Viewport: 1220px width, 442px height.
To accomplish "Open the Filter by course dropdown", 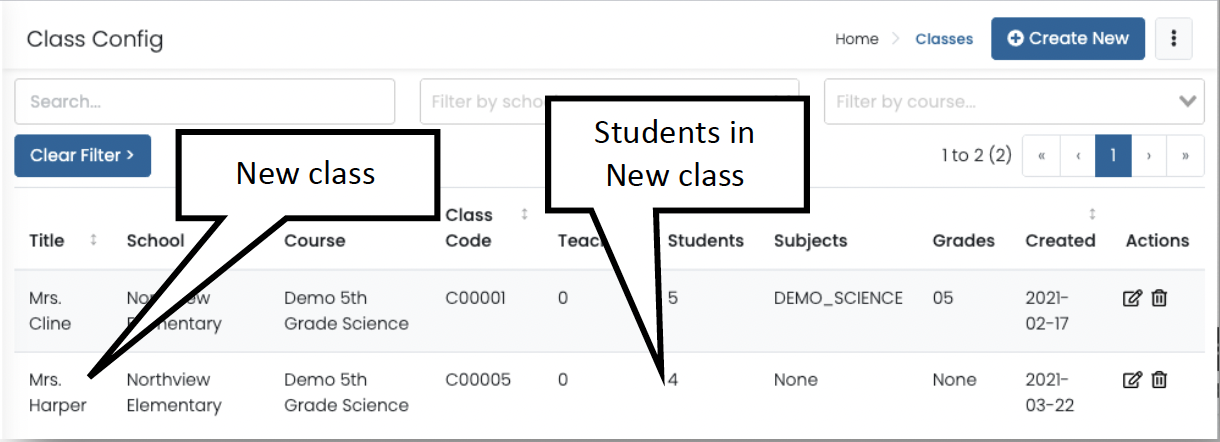I will 1014,101.
